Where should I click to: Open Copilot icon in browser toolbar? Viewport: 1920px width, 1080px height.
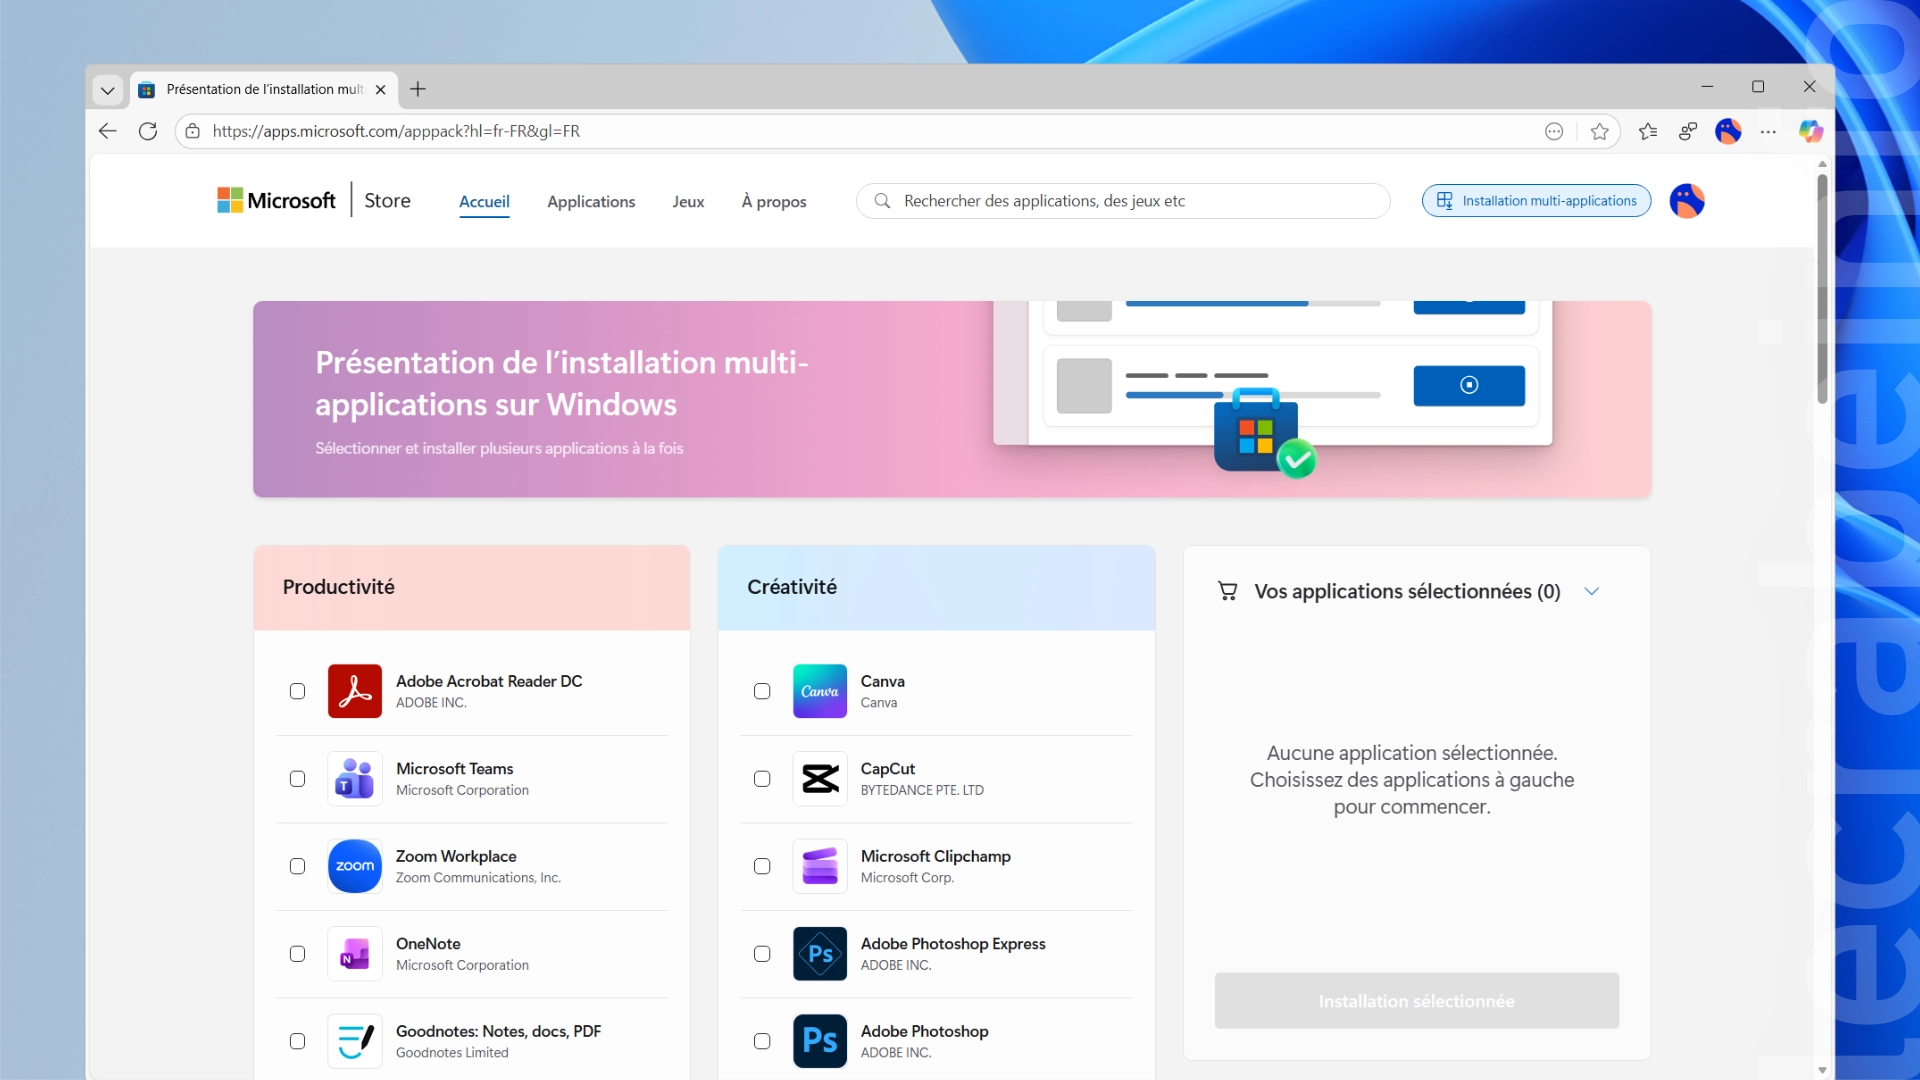click(x=1810, y=131)
